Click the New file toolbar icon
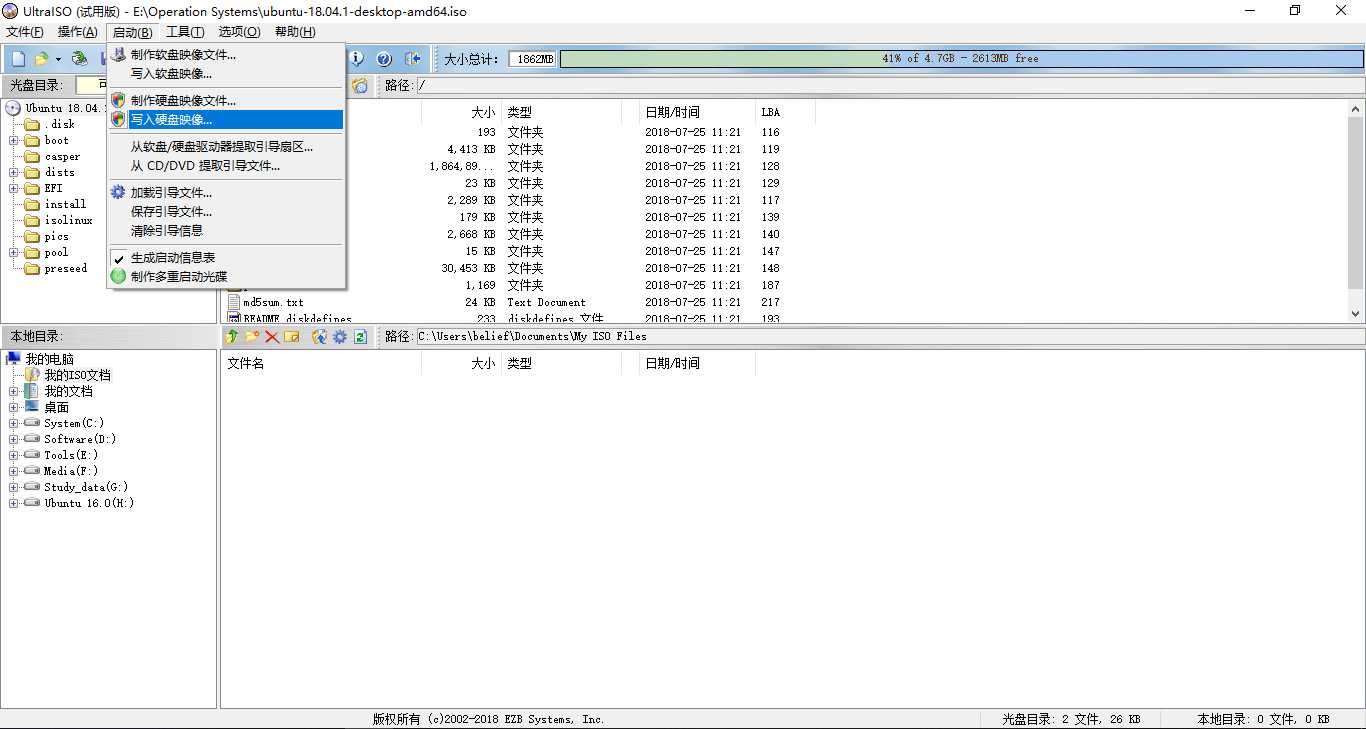The width and height of the screenshot is (1366, 729). [18, 59]
